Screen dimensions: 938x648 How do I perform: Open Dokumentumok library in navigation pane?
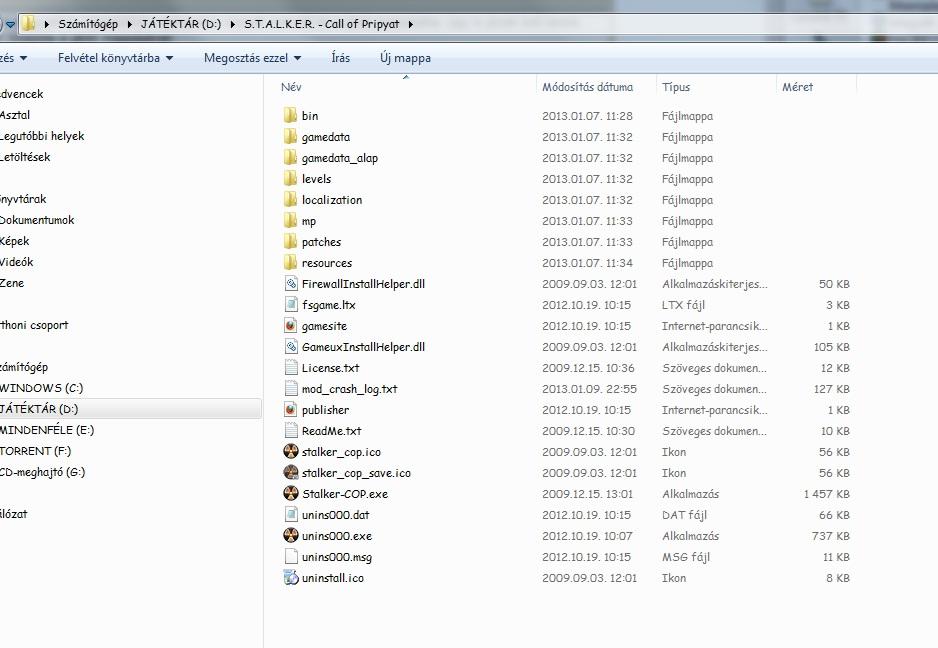37,220
